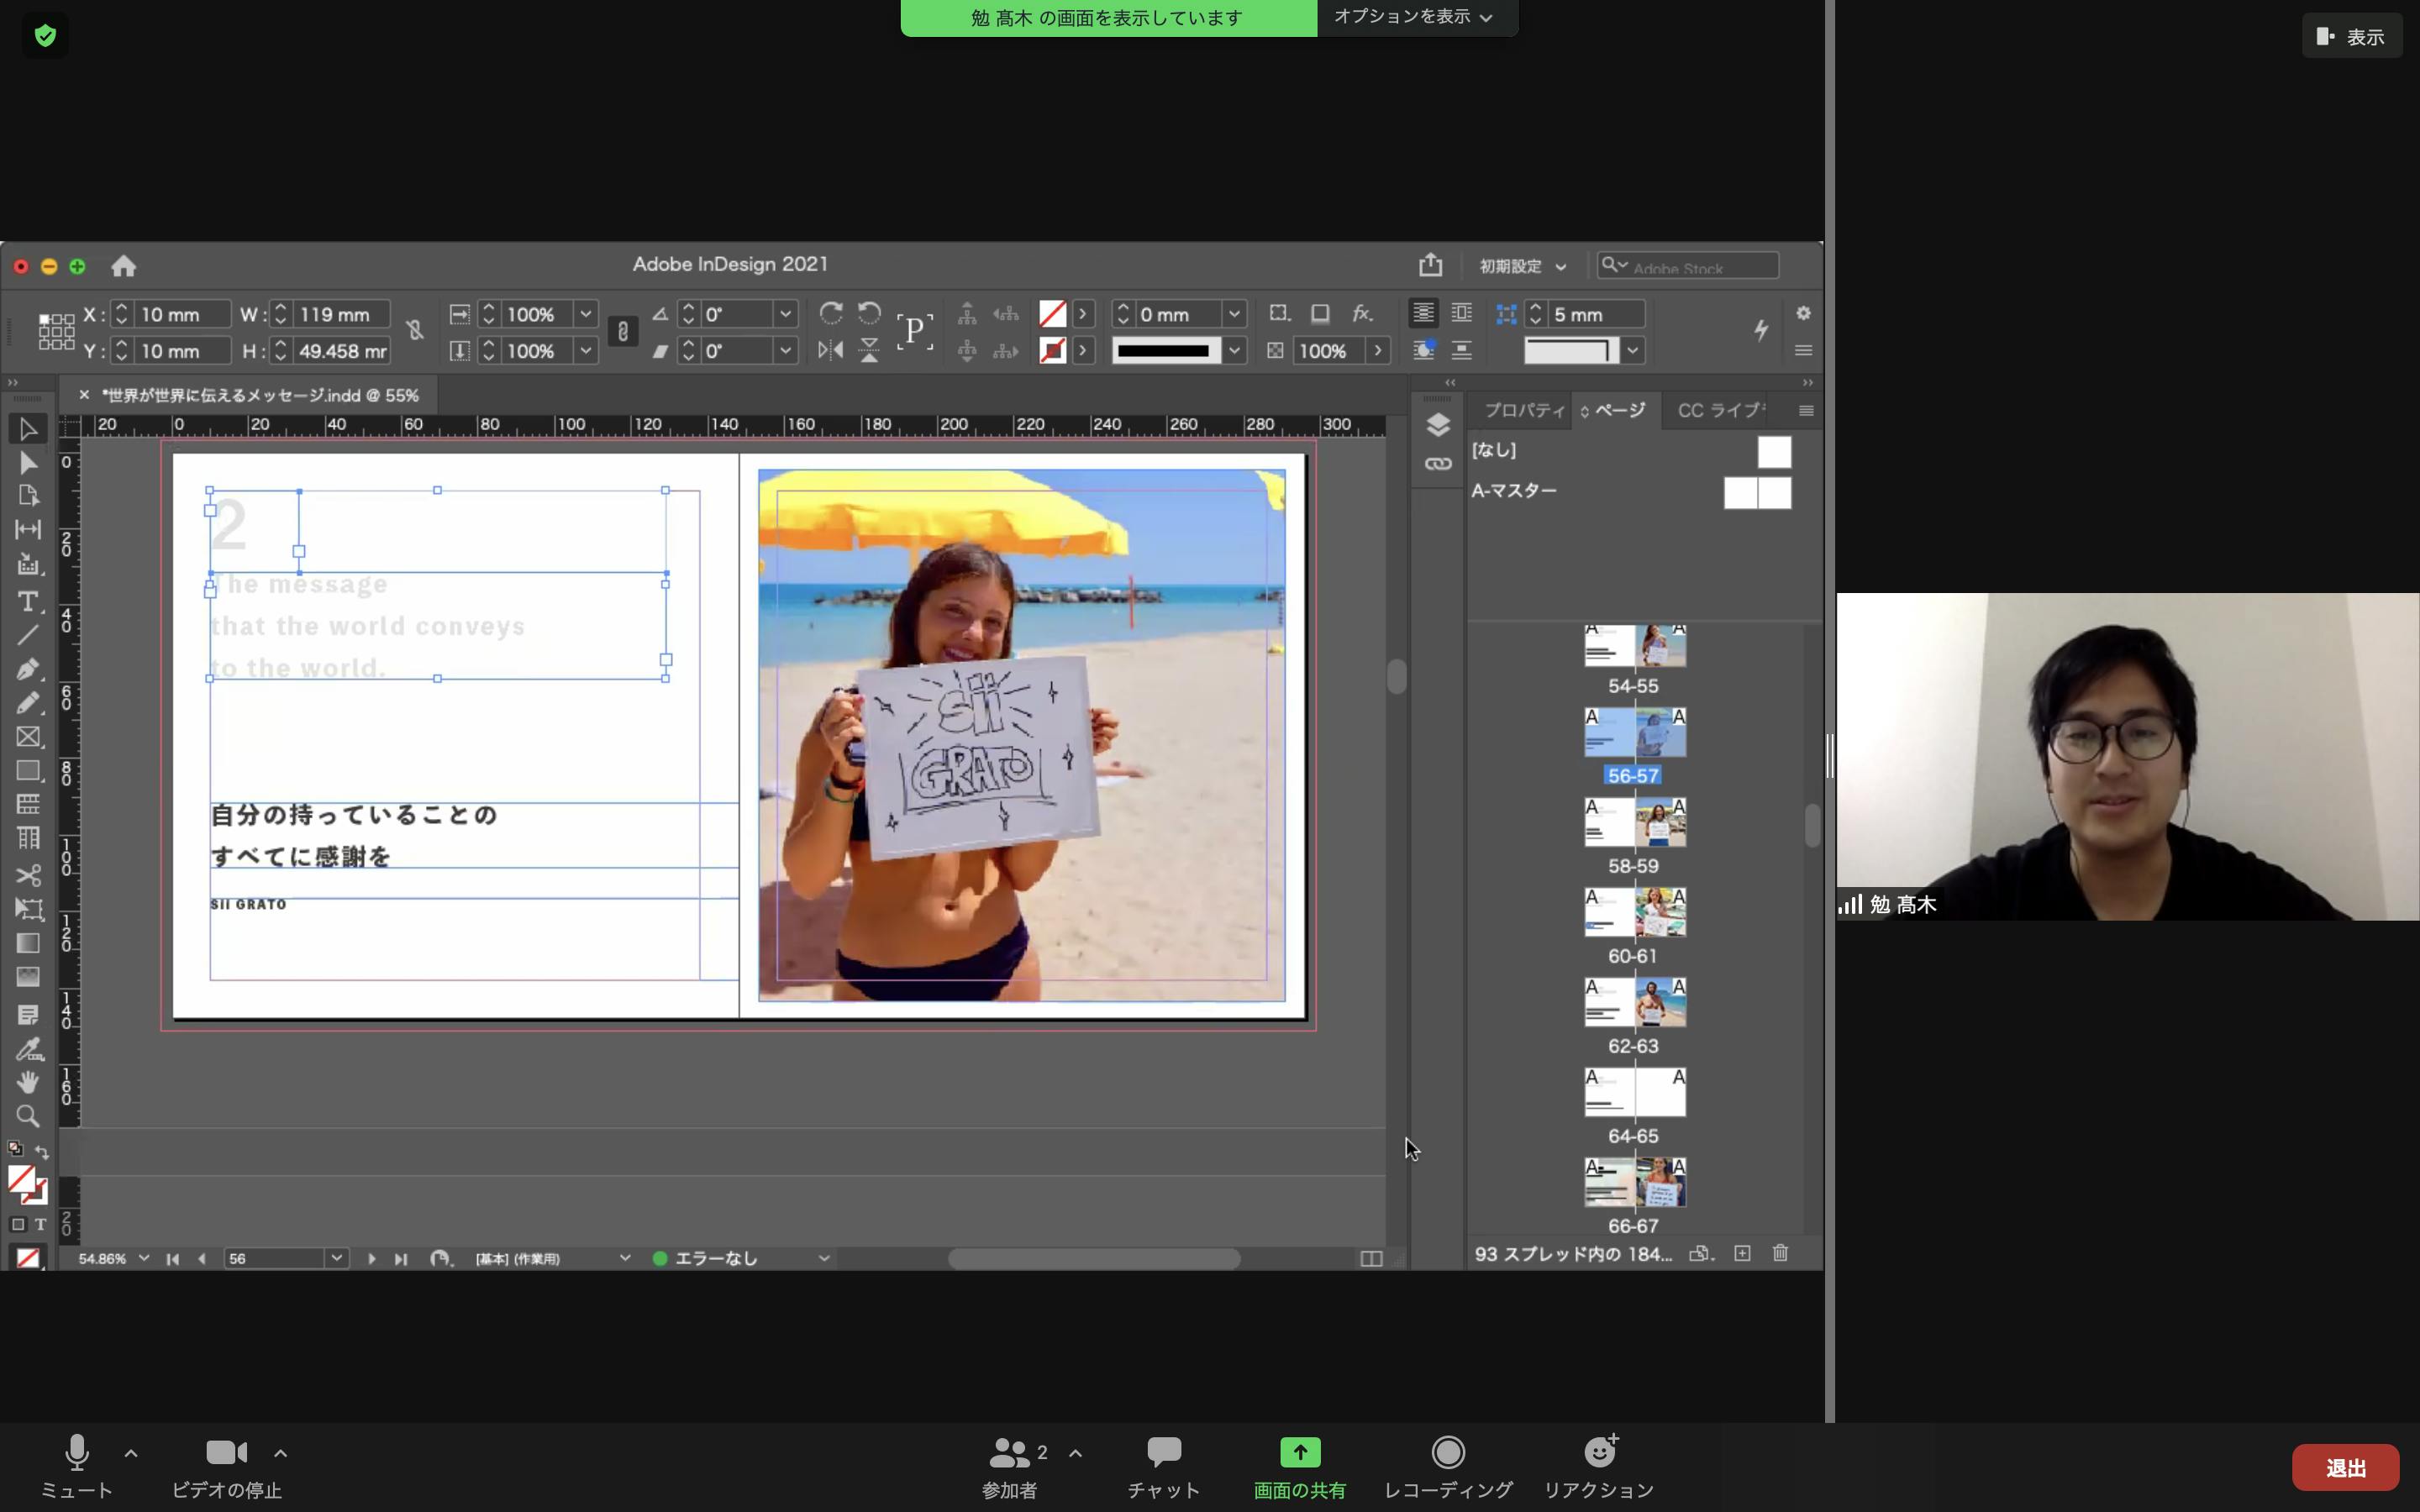The height and width of the screenshot is (1512, 2420).
Task: Open the Links panel icon
Action: (1438, 464)
